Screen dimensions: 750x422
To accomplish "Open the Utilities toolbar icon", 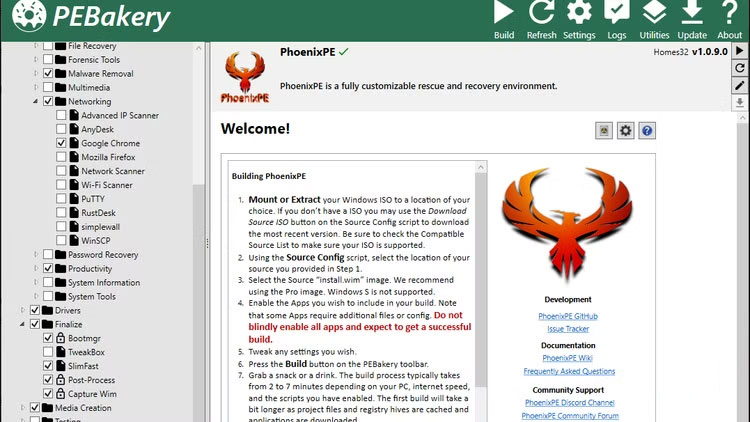I will point(654,20).
